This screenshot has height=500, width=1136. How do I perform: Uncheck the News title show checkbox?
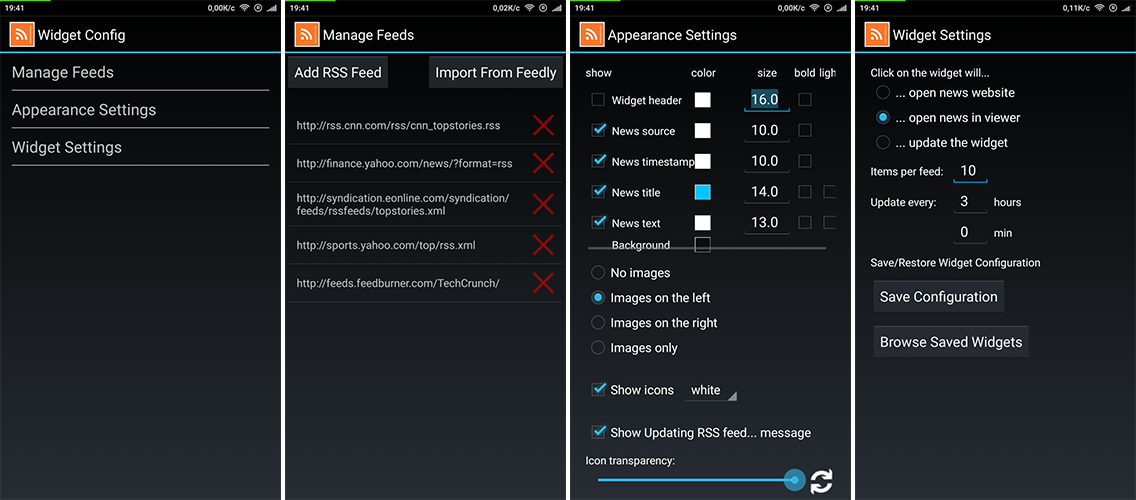[x=598, y=192]
